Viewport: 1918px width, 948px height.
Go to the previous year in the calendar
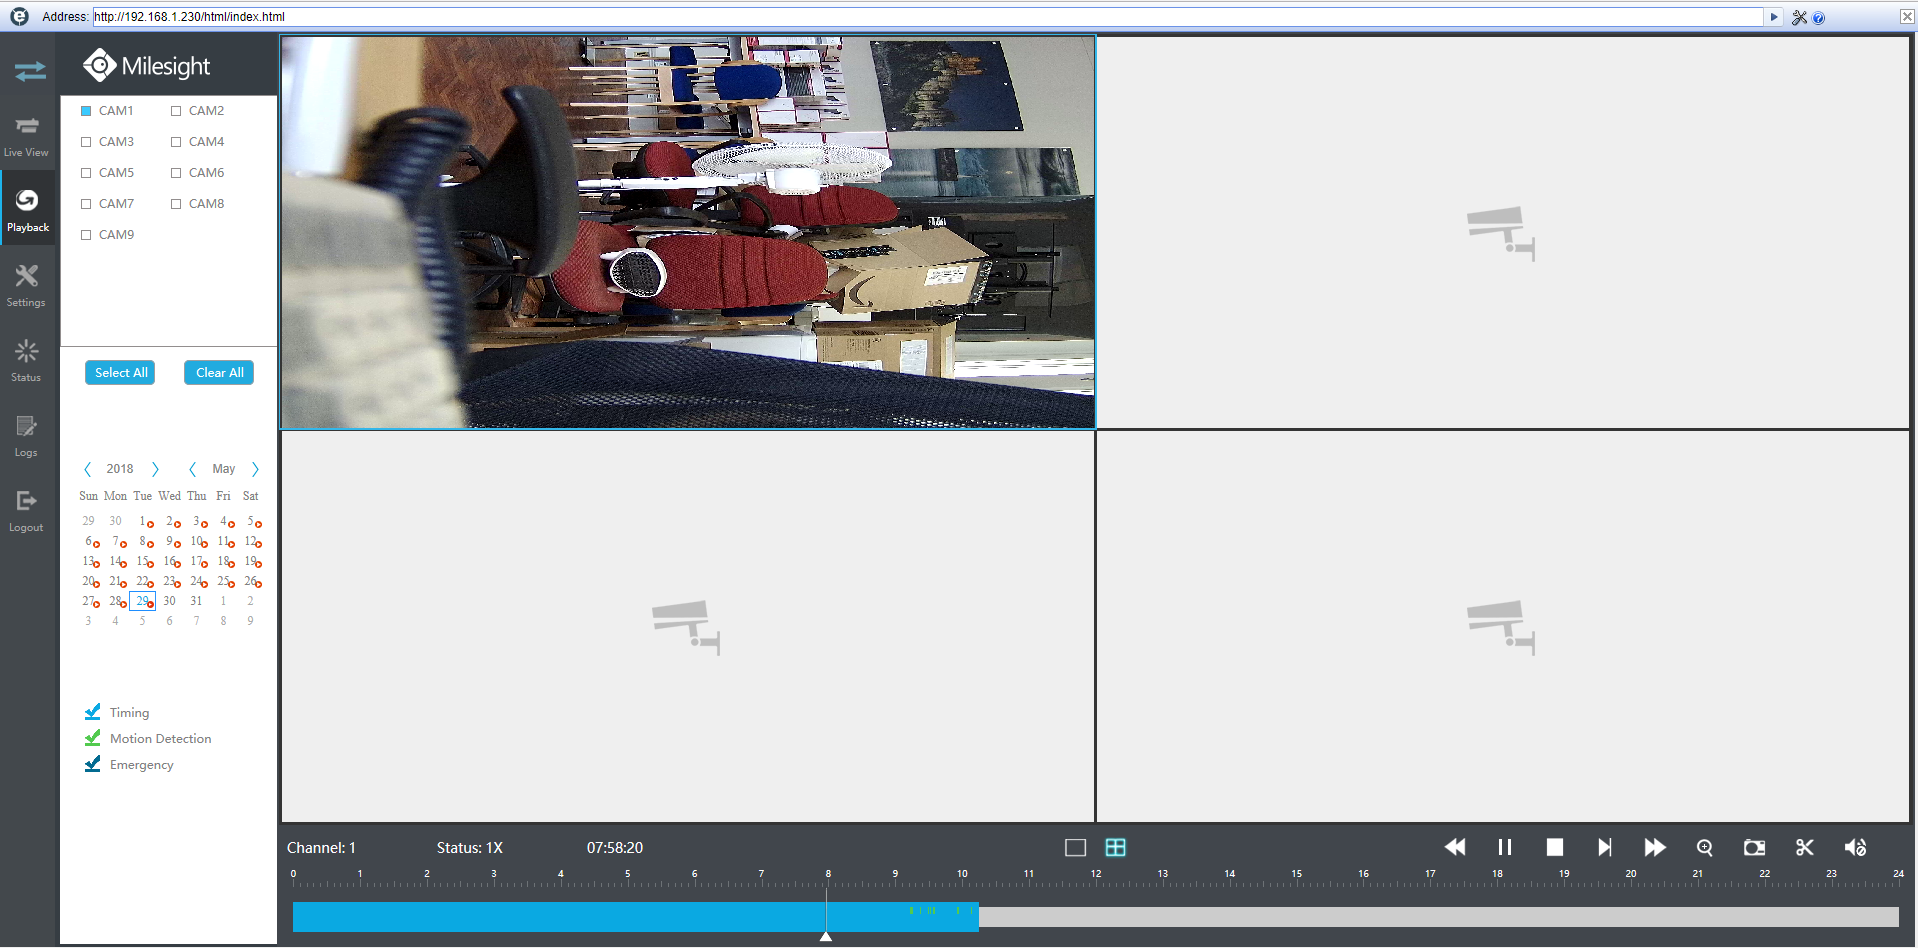88,468
